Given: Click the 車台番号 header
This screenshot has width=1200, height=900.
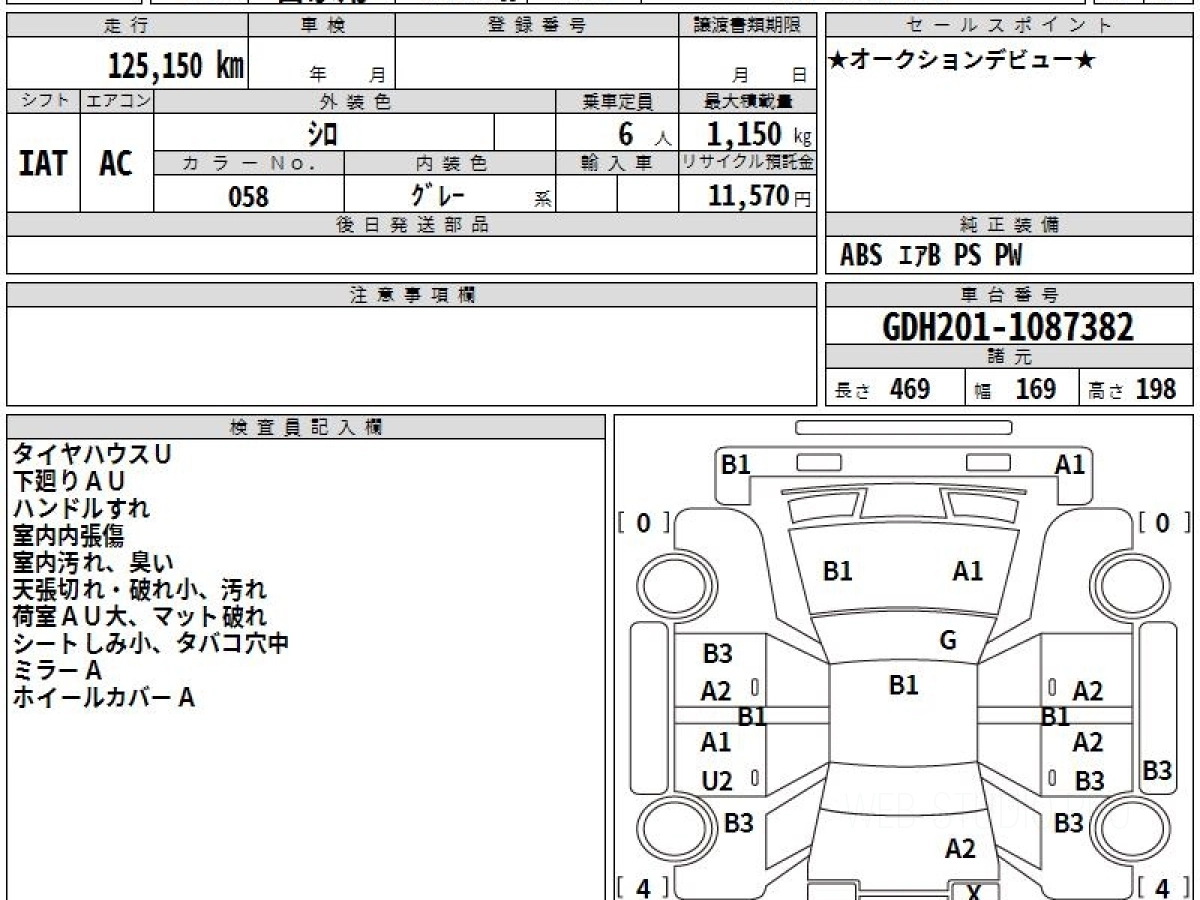Looking at the screenshot, I should (1009, 295).
